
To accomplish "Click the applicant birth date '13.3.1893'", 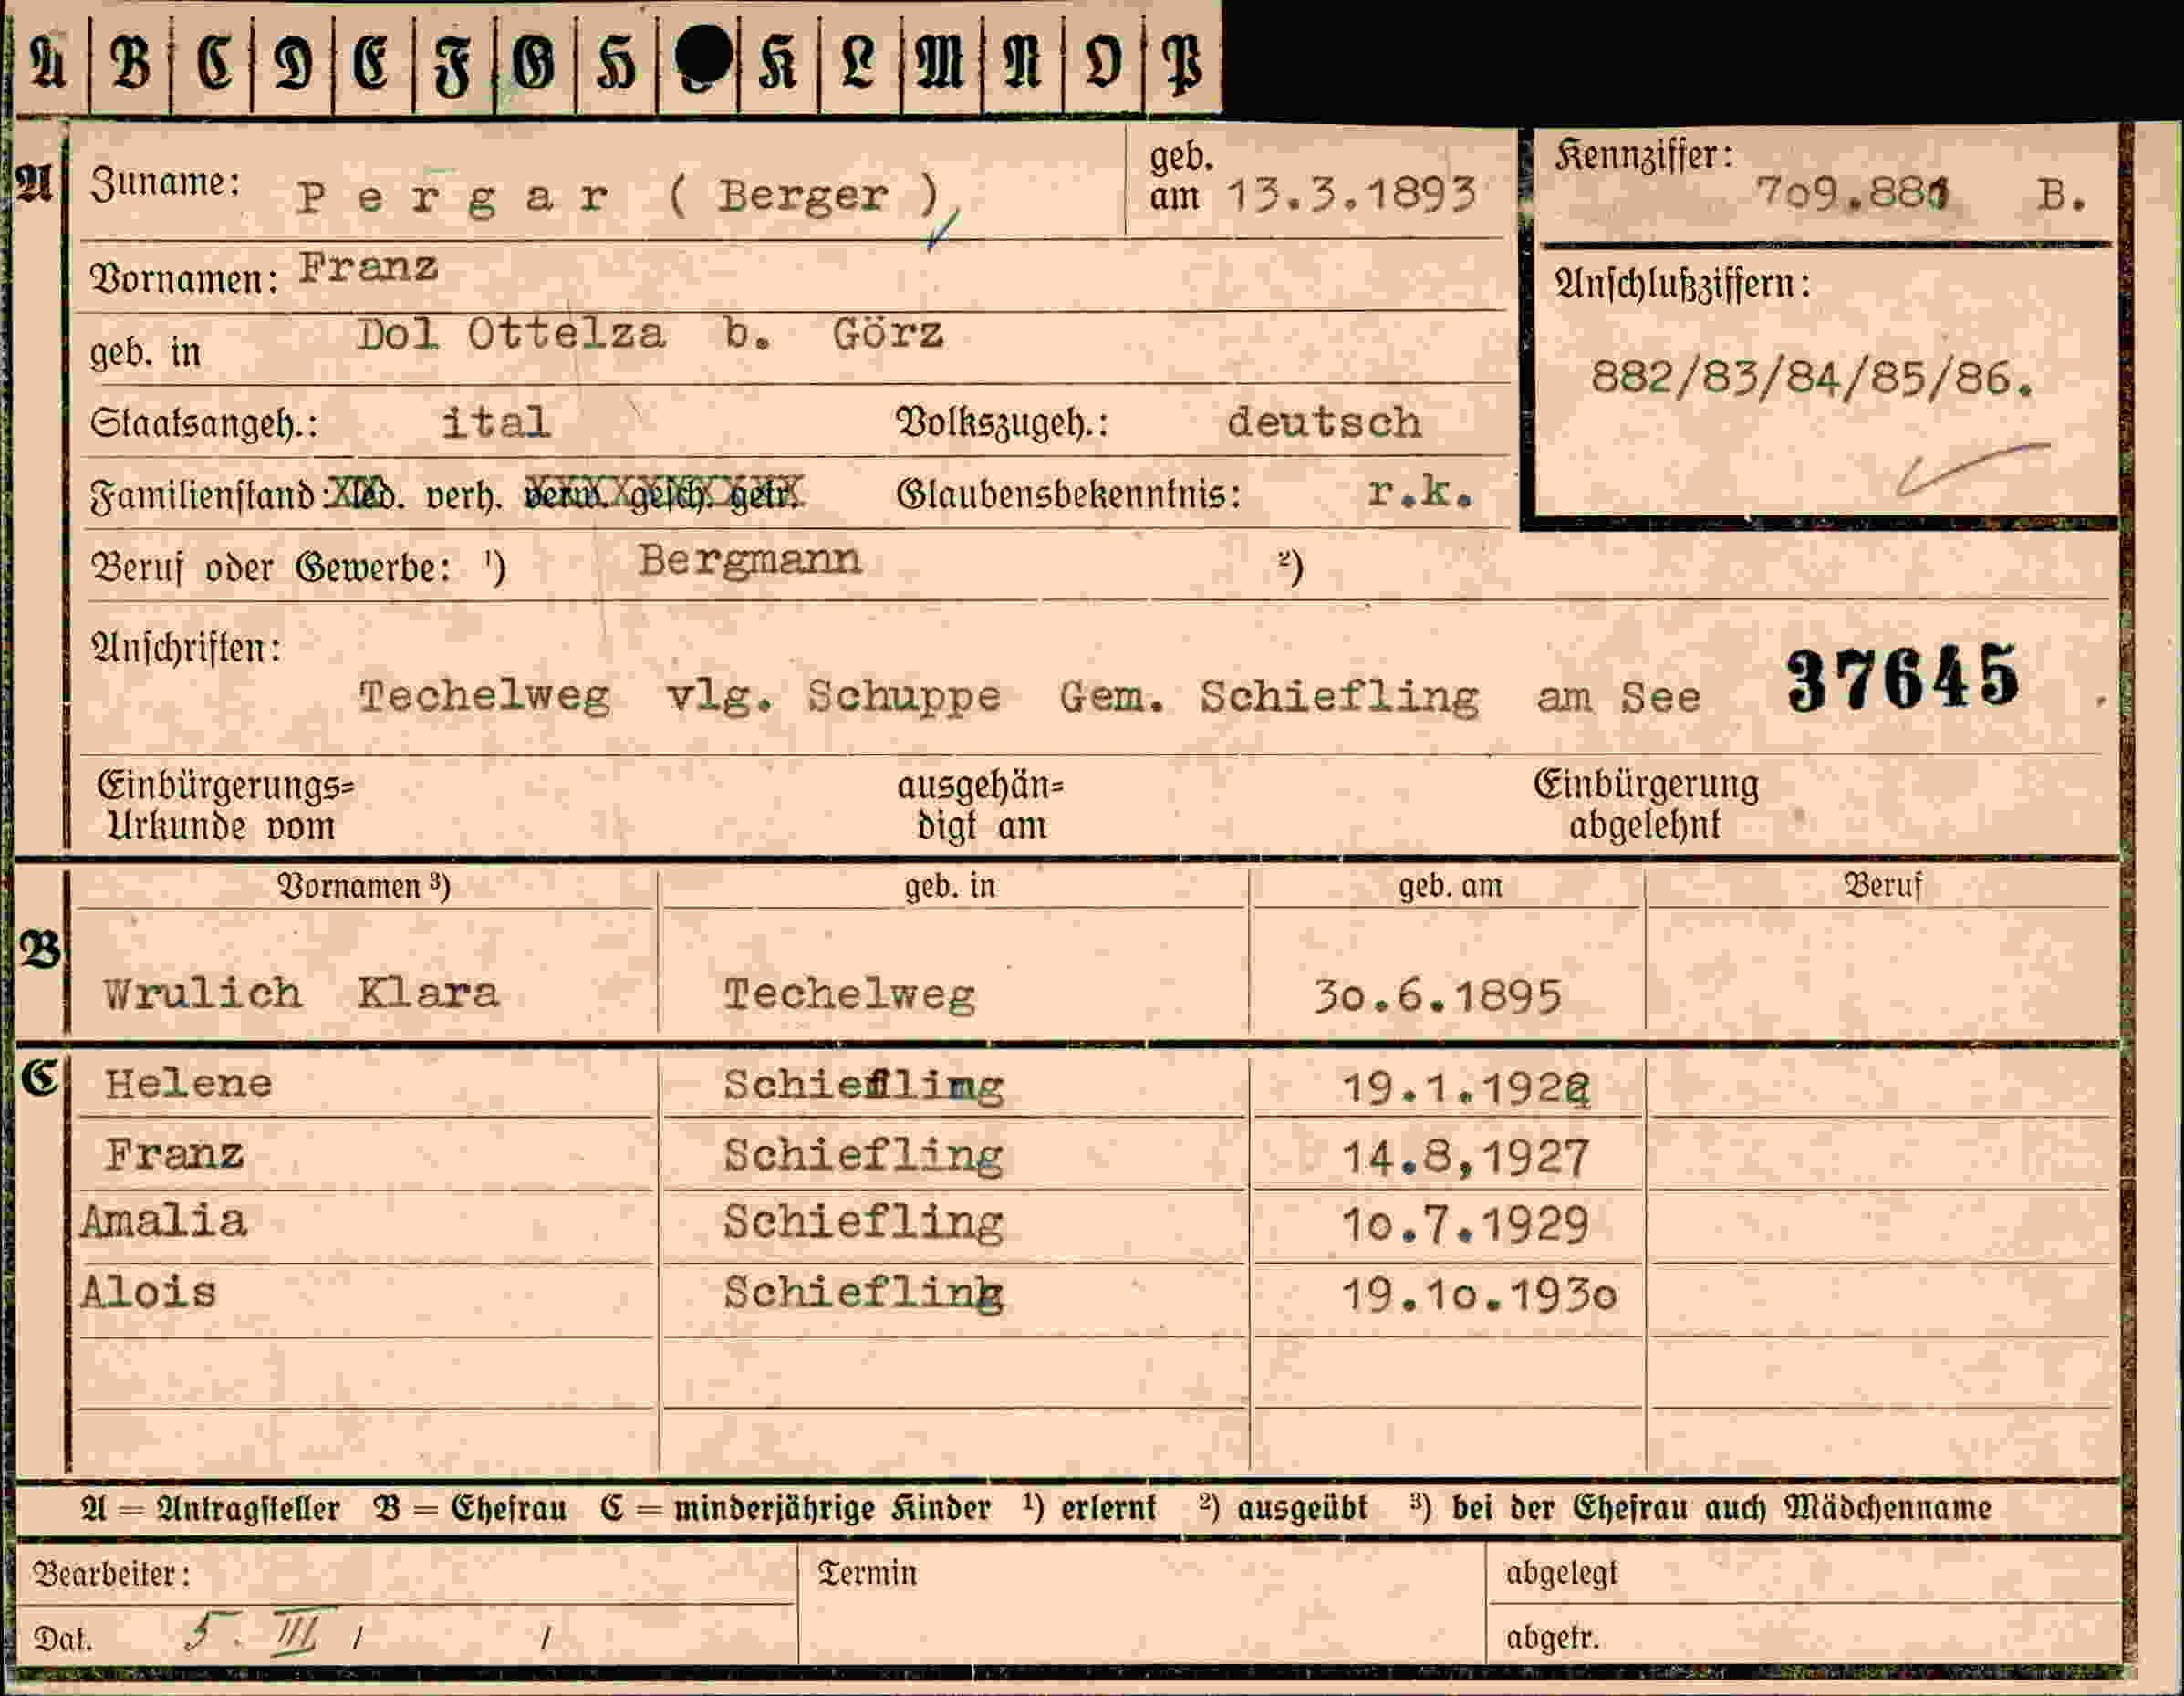I will [x=1351, y=194].
